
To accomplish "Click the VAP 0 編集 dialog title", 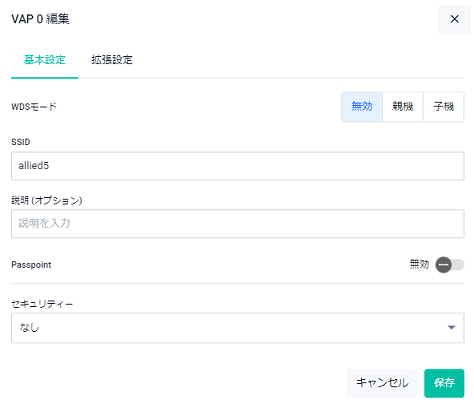I will click(x=40, y=19).
